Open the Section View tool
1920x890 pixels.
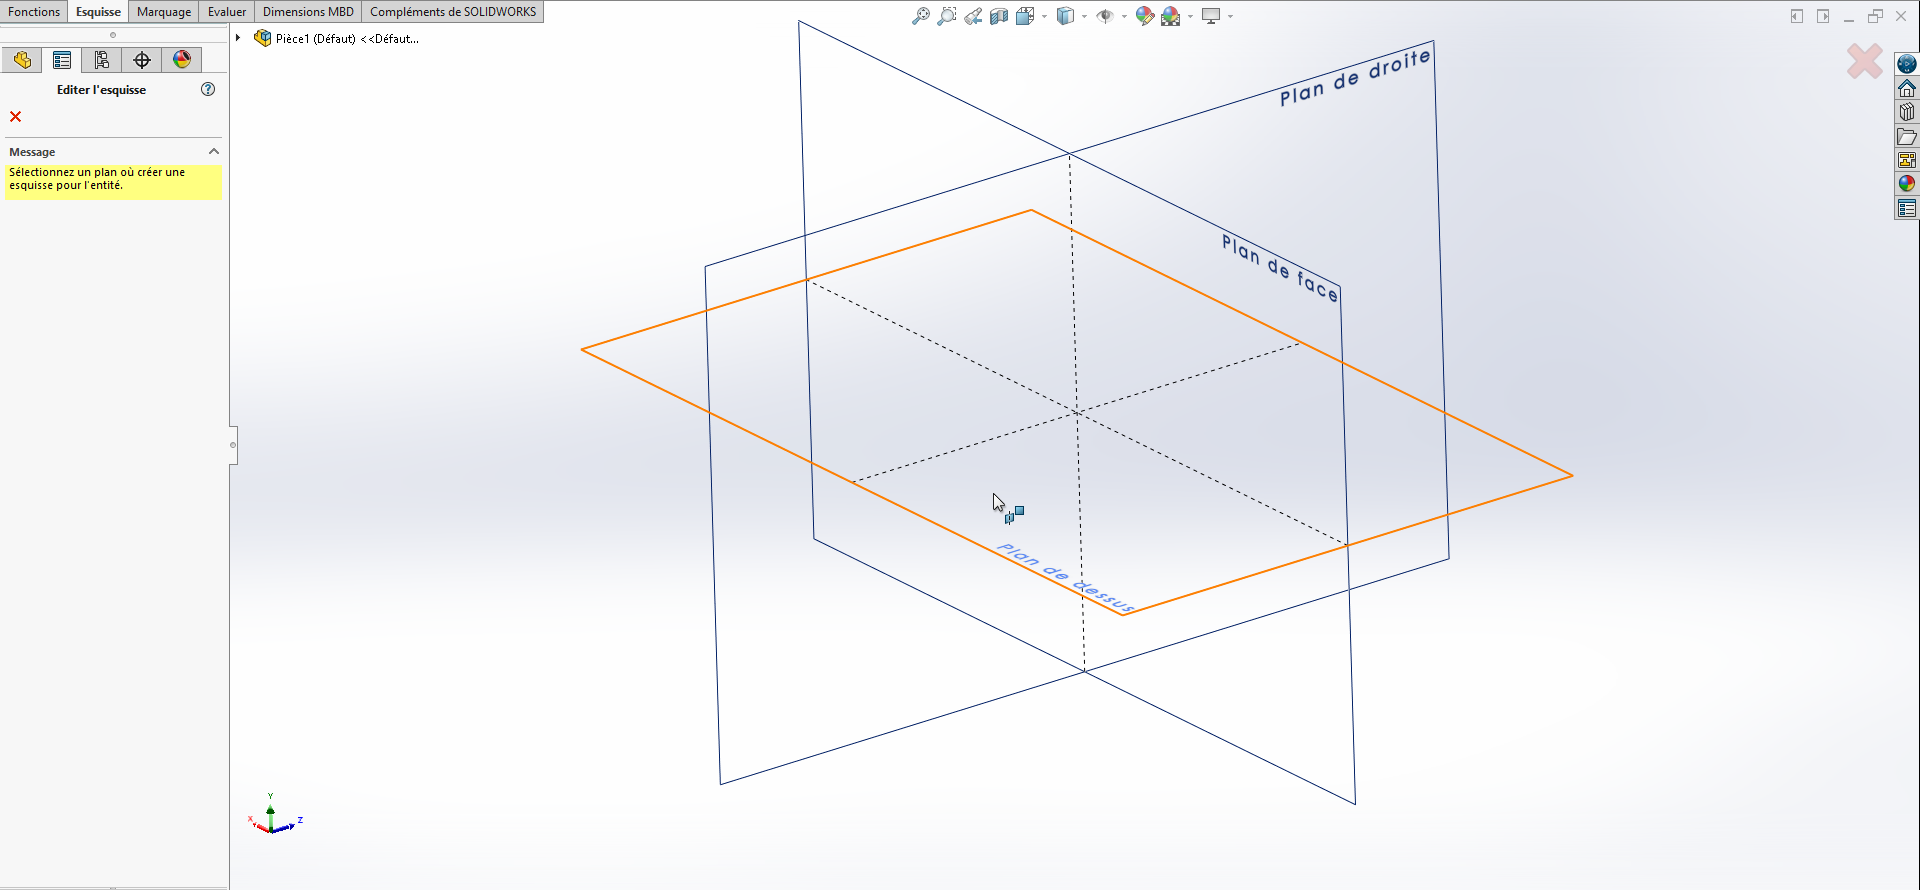coord(998,16)
